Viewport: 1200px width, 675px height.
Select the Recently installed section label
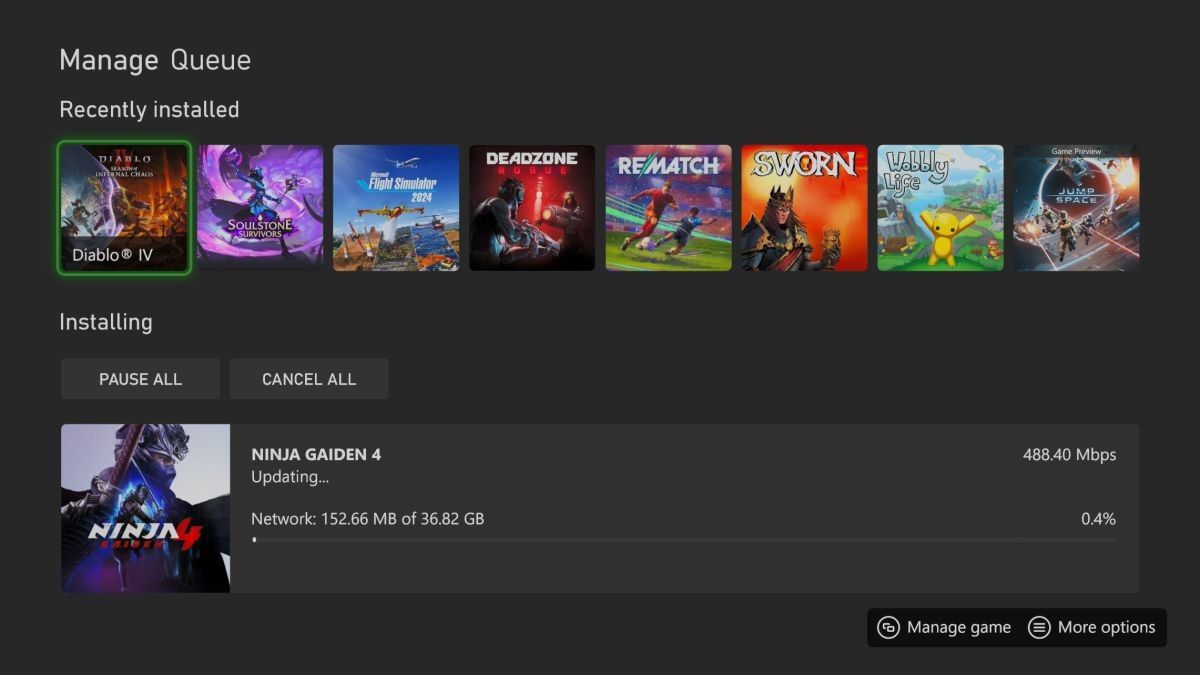pyautogui.click(x=149, y=109)
